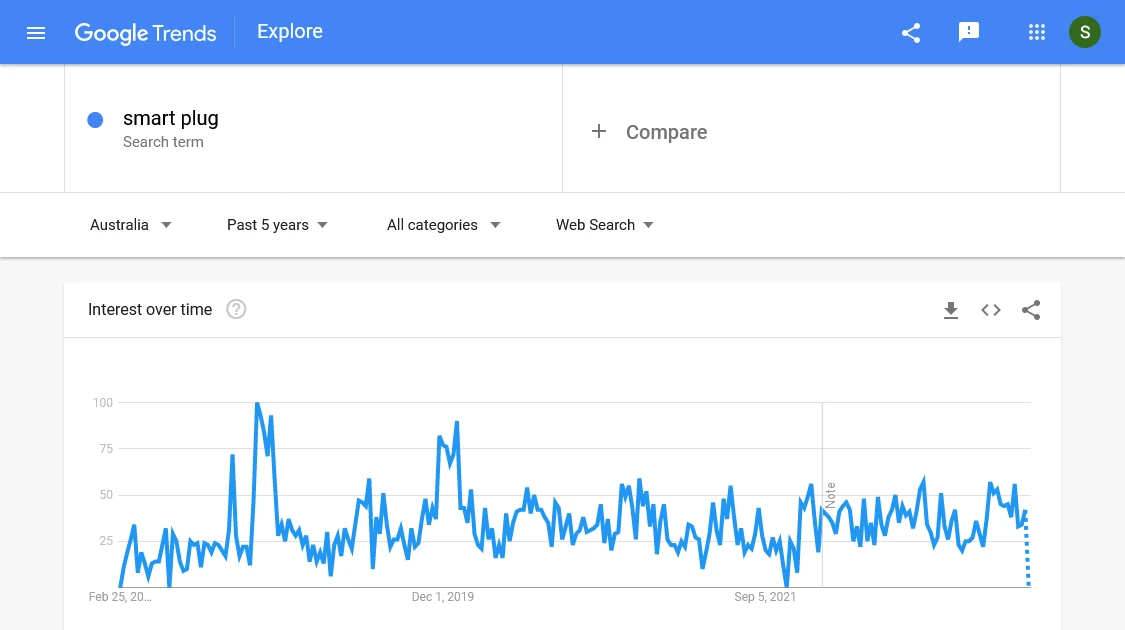Viewport: 1125px width, 630px height.
Task: Click the share icon in the header
Action: pyautogui.click(x=910, y=33)
